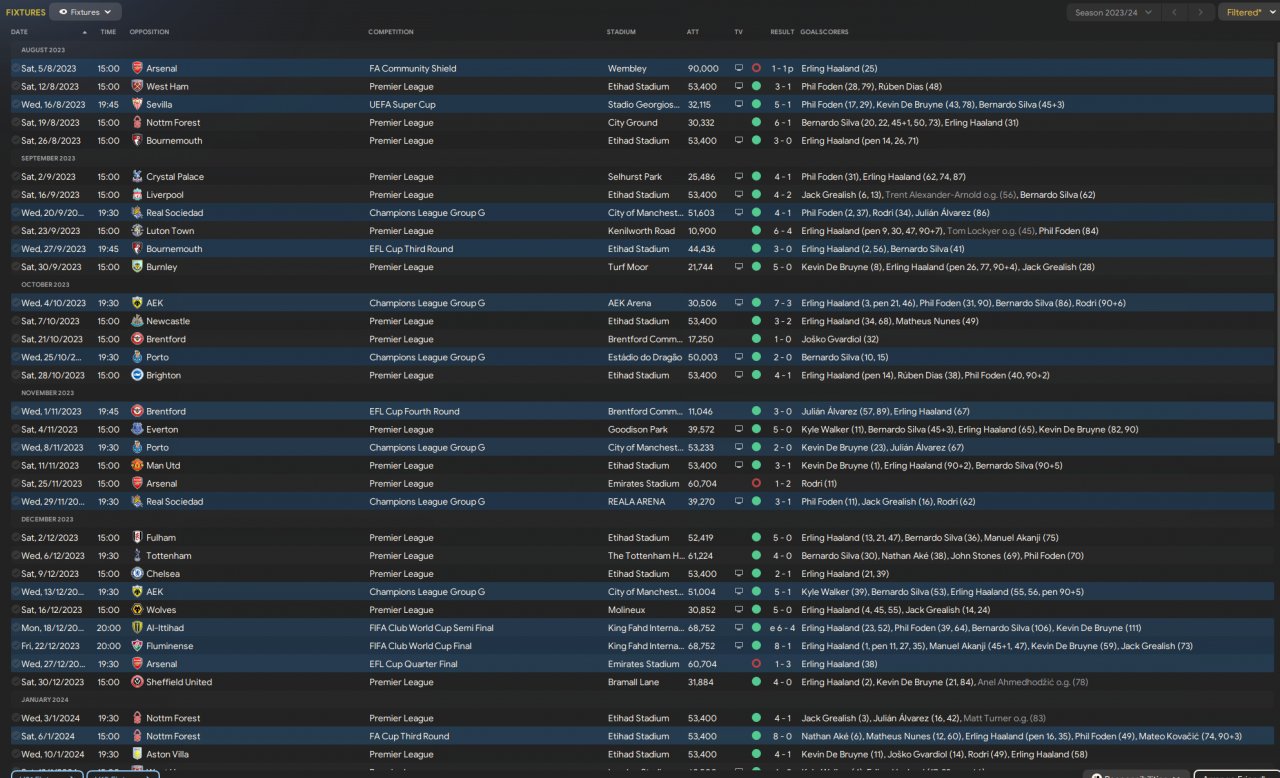Select the Sat, 9/12/2023 date cell
The image size is (1280, 778).
point(49,573)
